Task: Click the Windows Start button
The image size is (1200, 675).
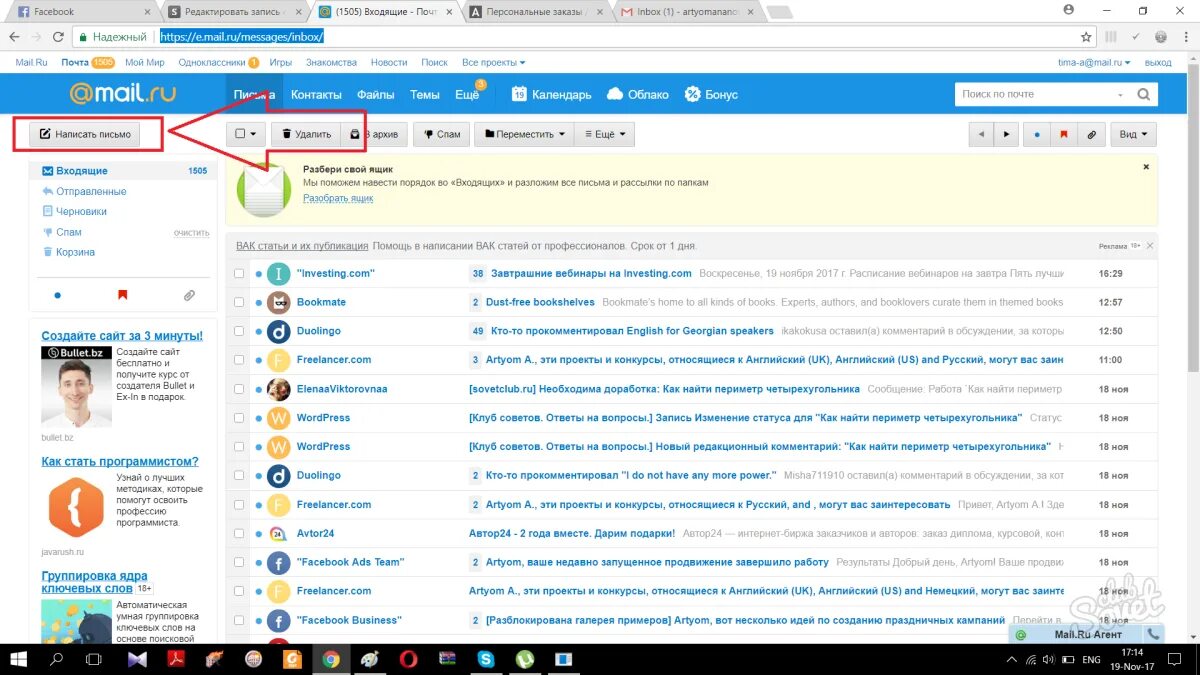Action: coord(18,659)
